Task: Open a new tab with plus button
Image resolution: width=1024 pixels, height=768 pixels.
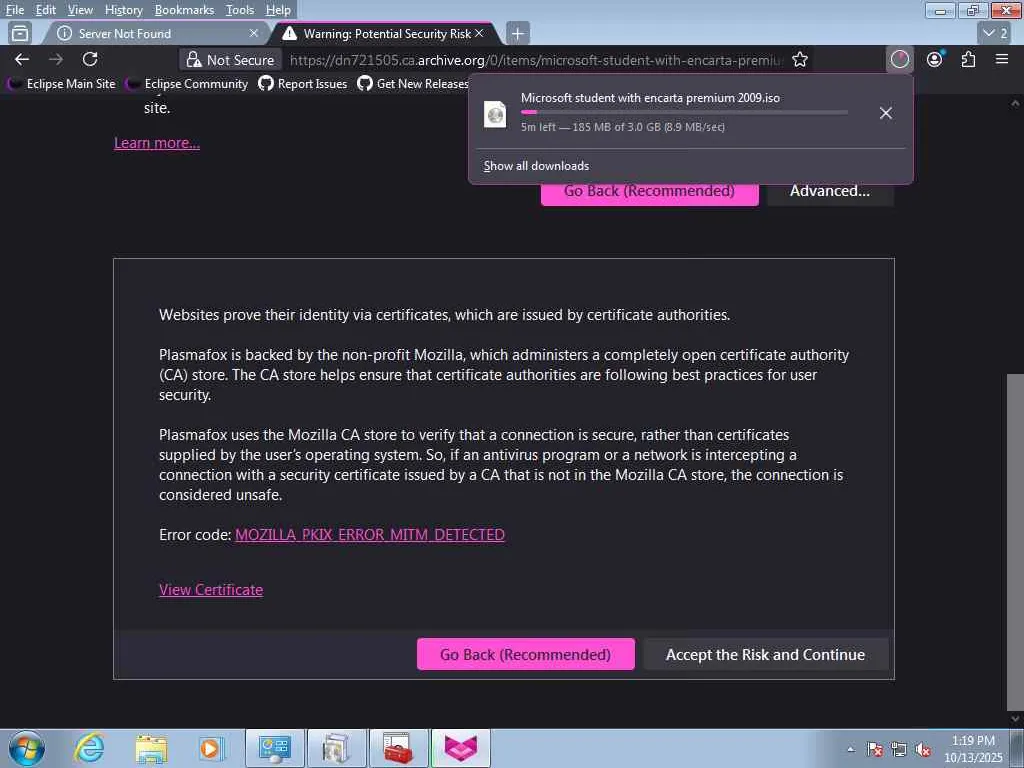Action: point(517,33)
